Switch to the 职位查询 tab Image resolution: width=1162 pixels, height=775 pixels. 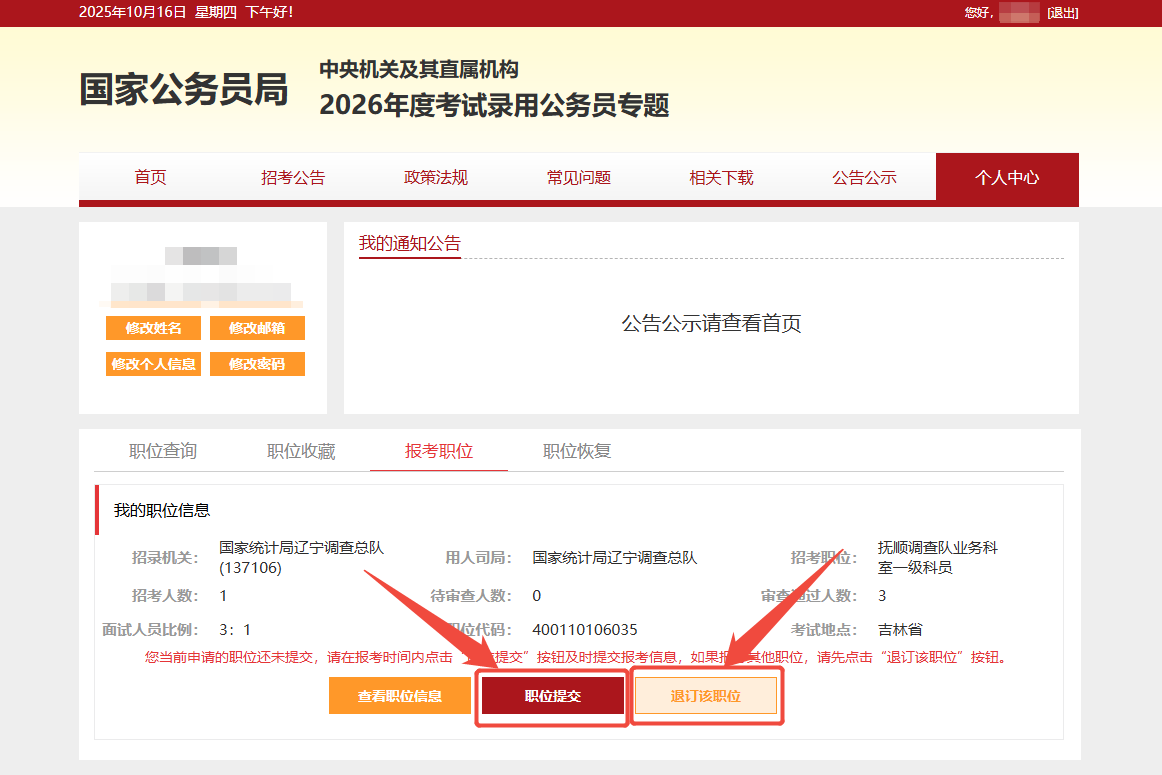pos(163,451)
